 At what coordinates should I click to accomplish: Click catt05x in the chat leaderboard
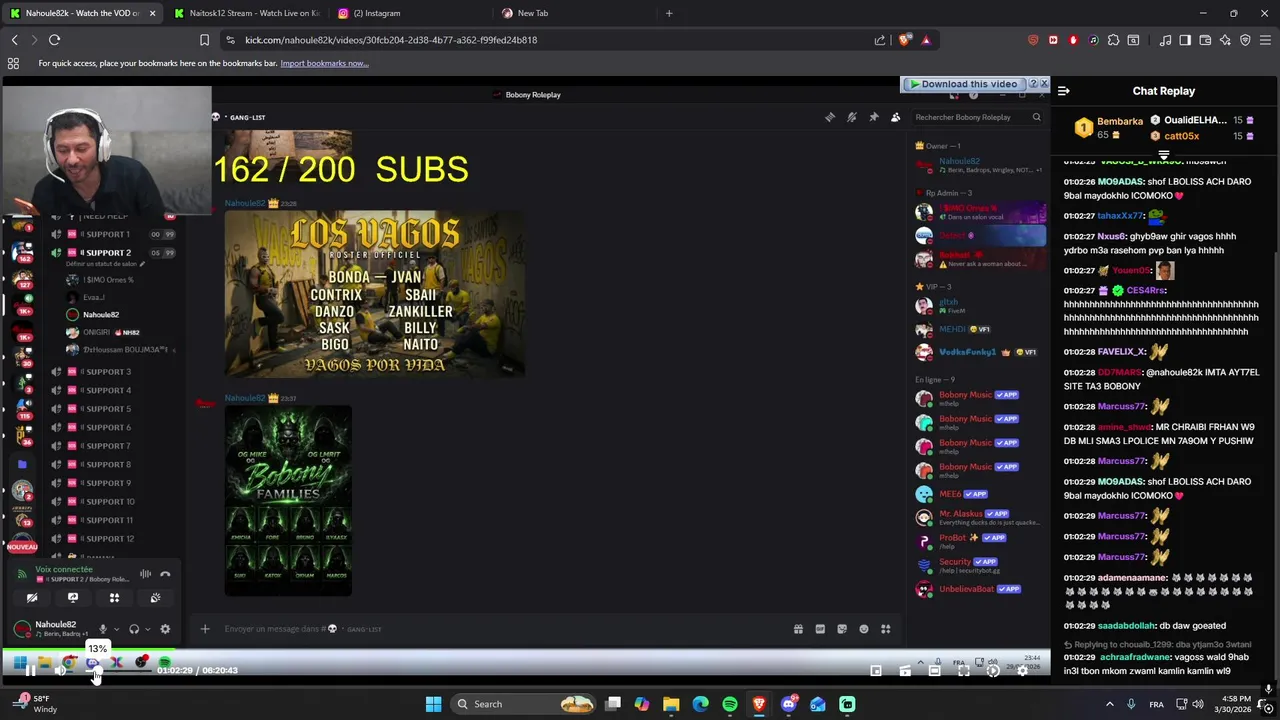[x=1181, y=136]
